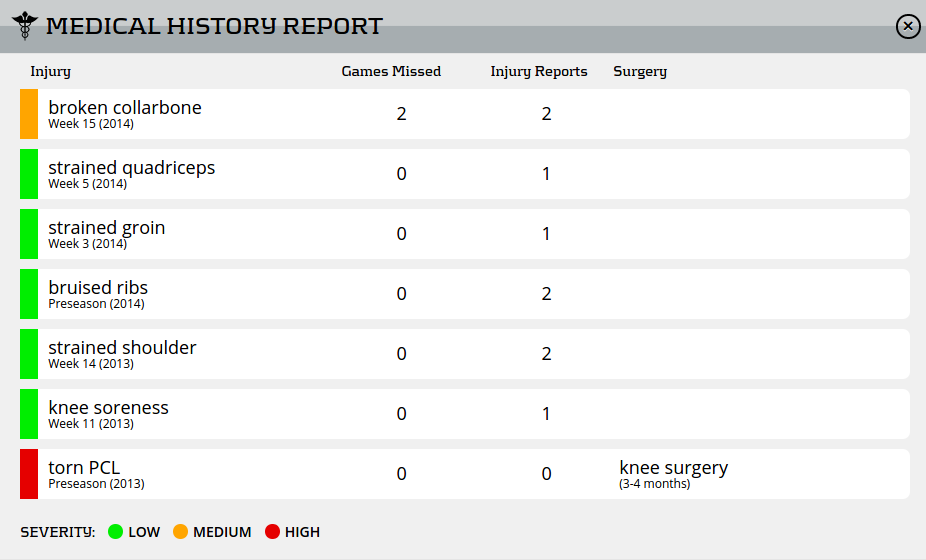Click the Games Missed column header
Screen dimensions: 926x560
(391, 72)
